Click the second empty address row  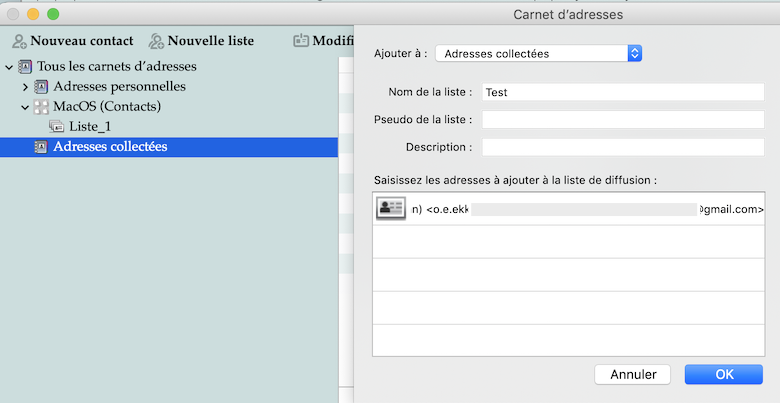[x=570, y=274]
